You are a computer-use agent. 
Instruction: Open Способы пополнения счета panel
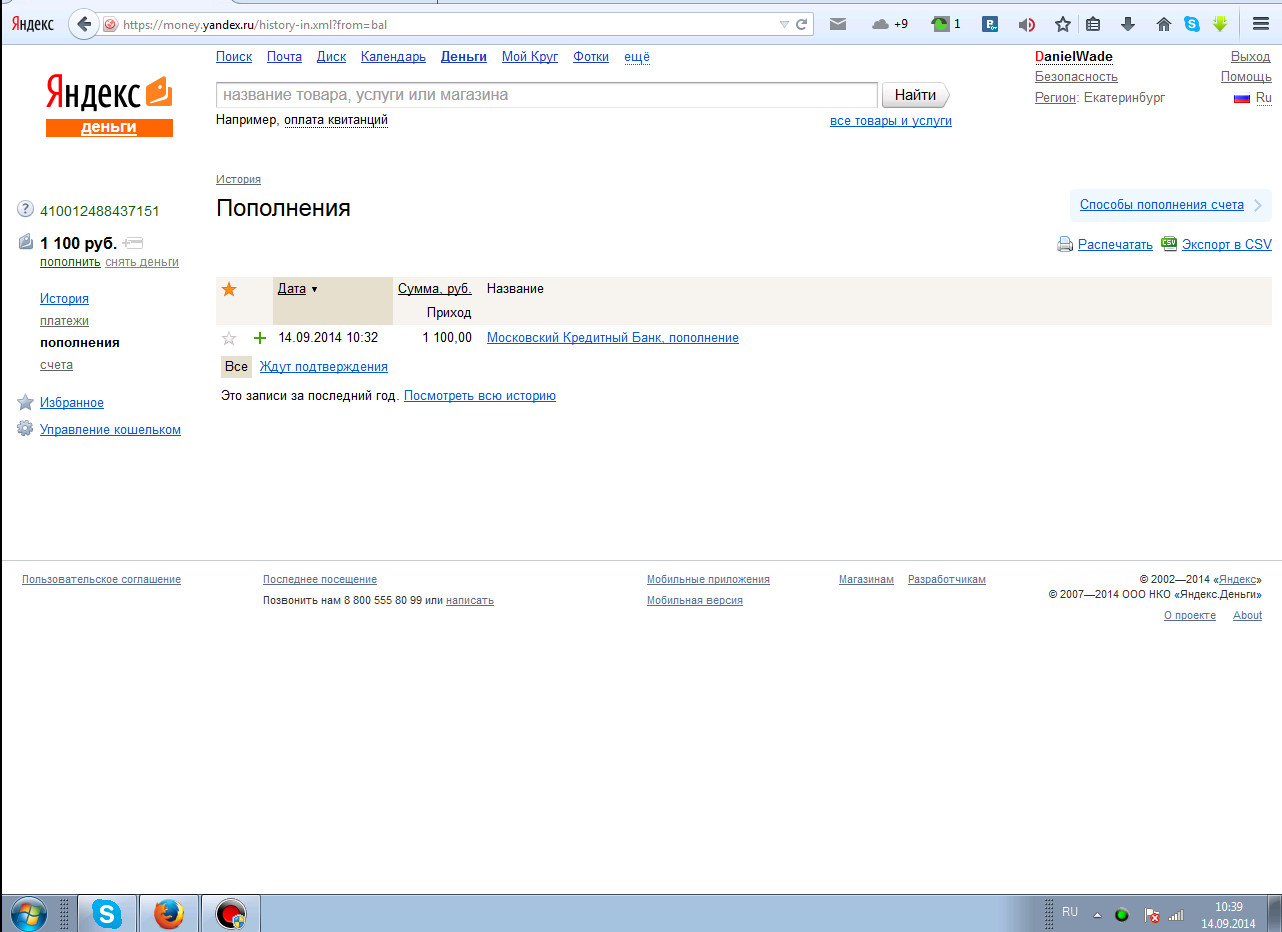pyautogui.click(x=1170, y=205)
